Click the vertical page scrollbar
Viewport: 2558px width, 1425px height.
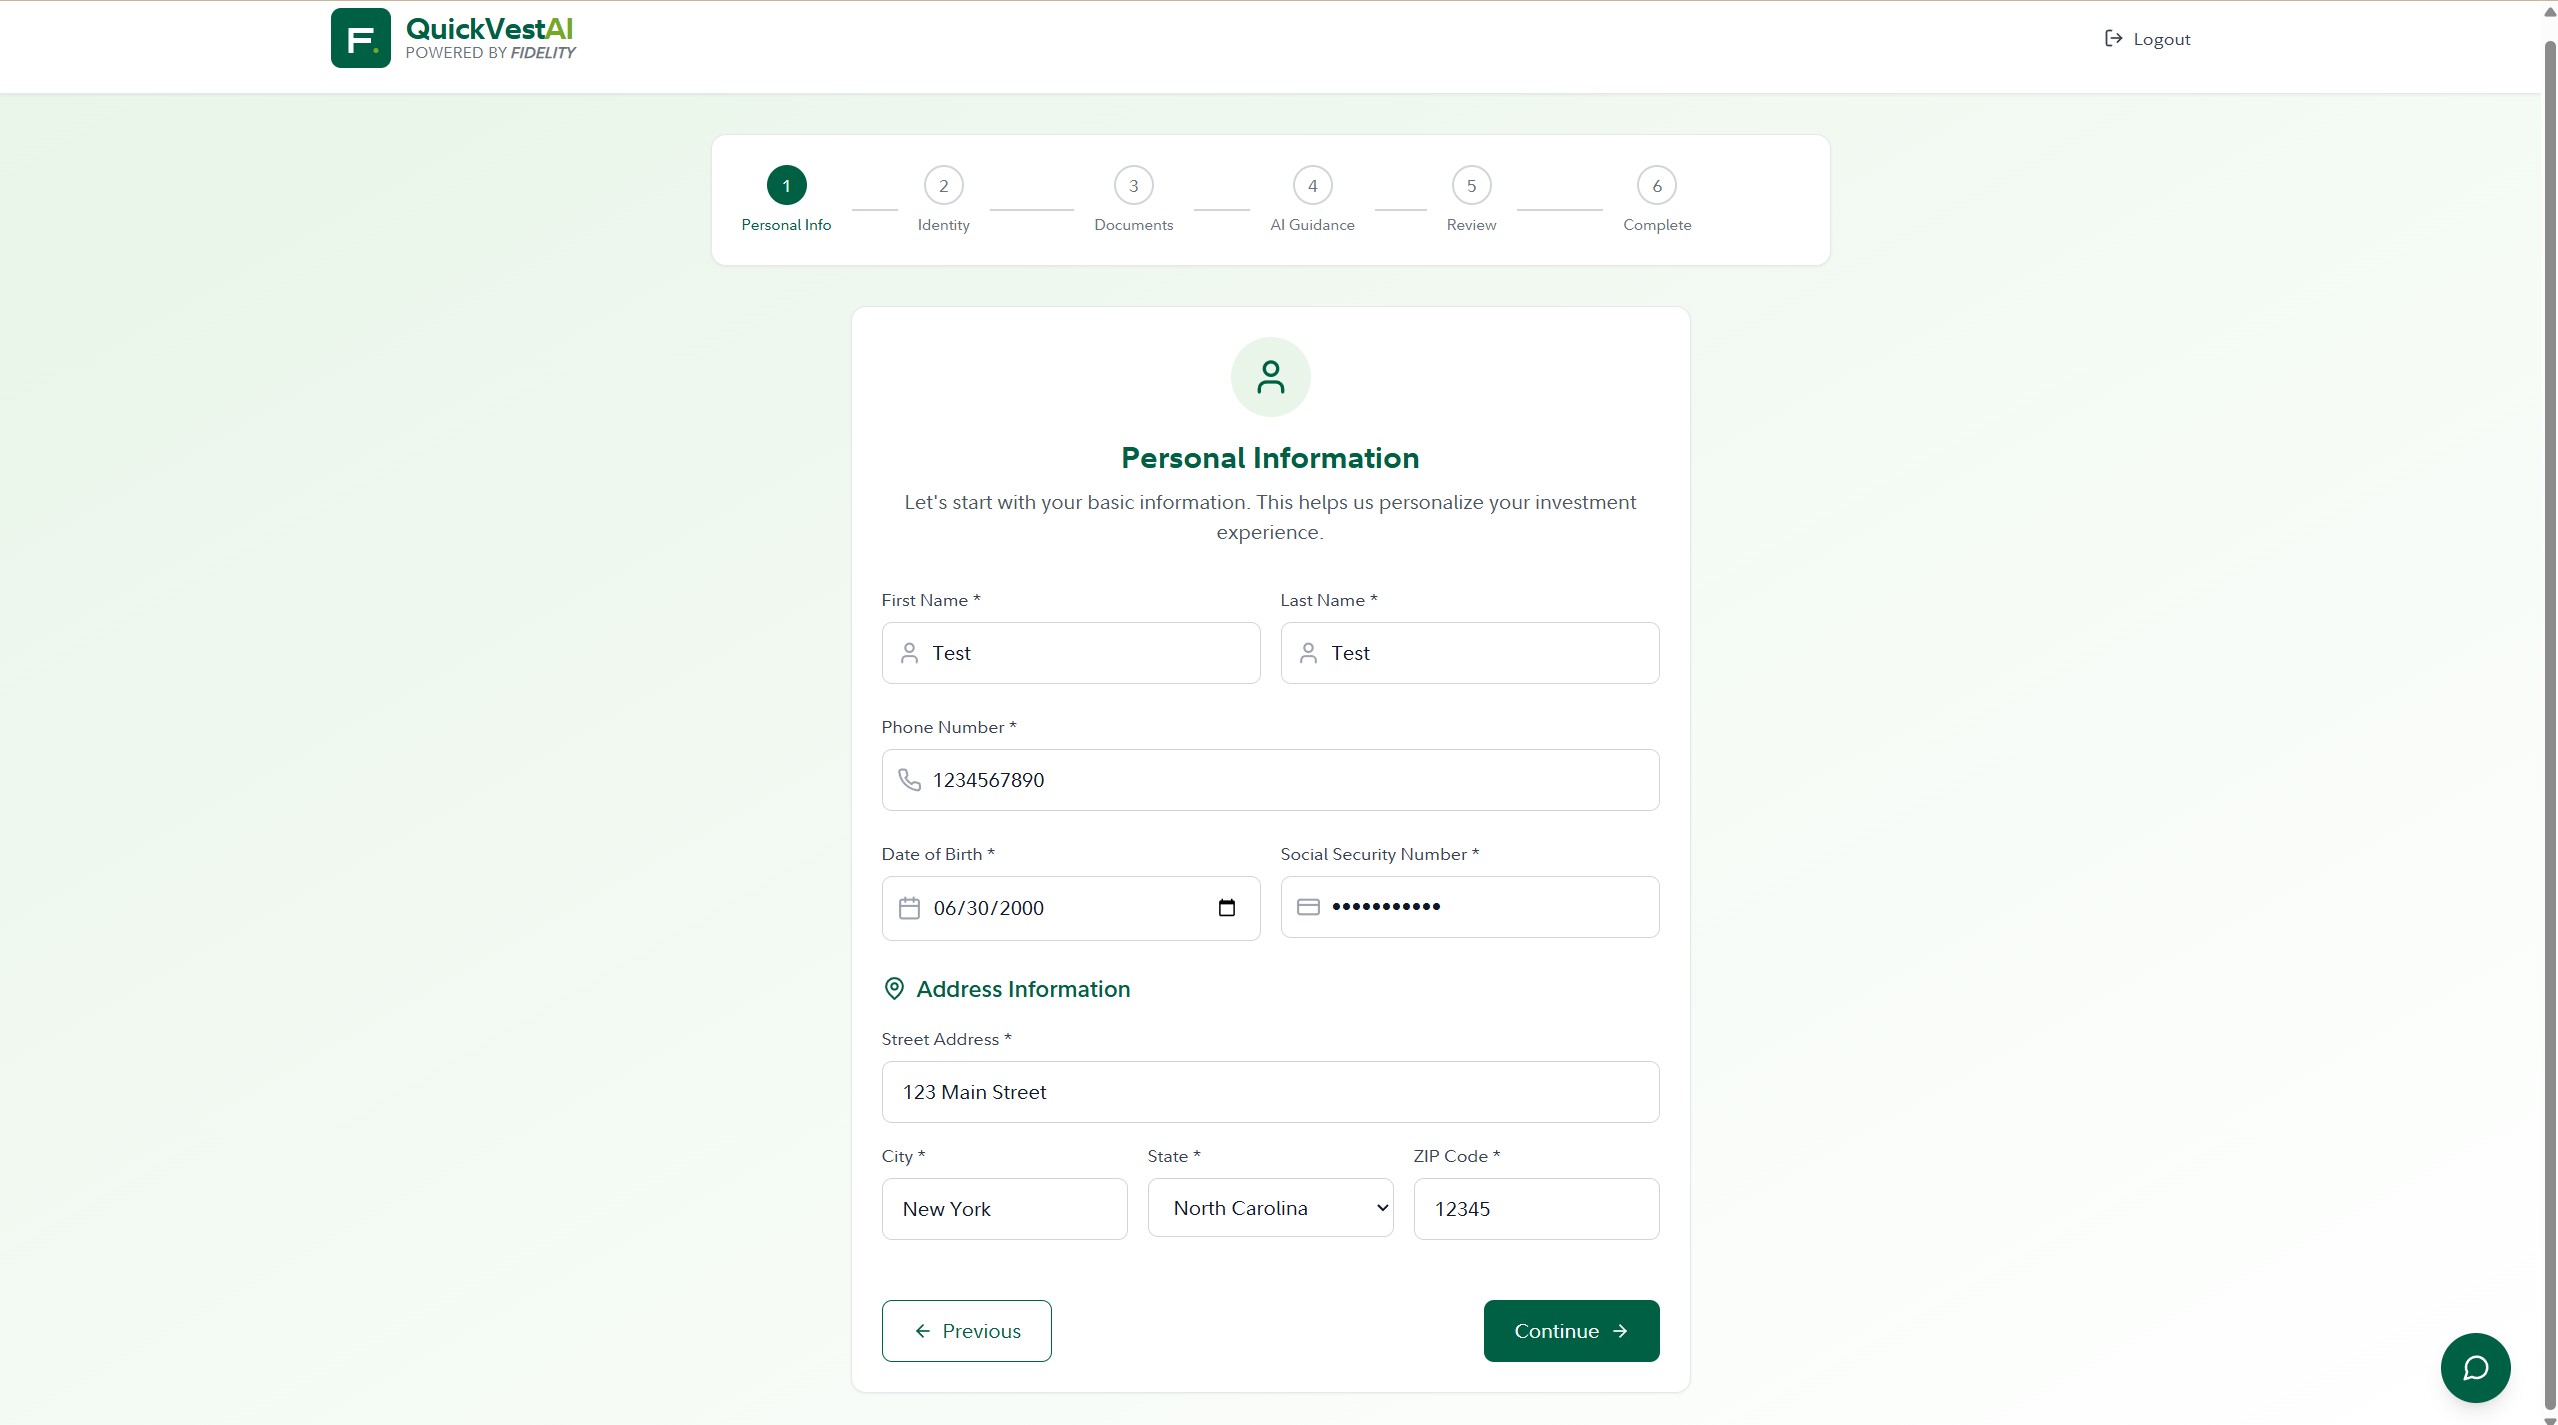coord(2549,700)
